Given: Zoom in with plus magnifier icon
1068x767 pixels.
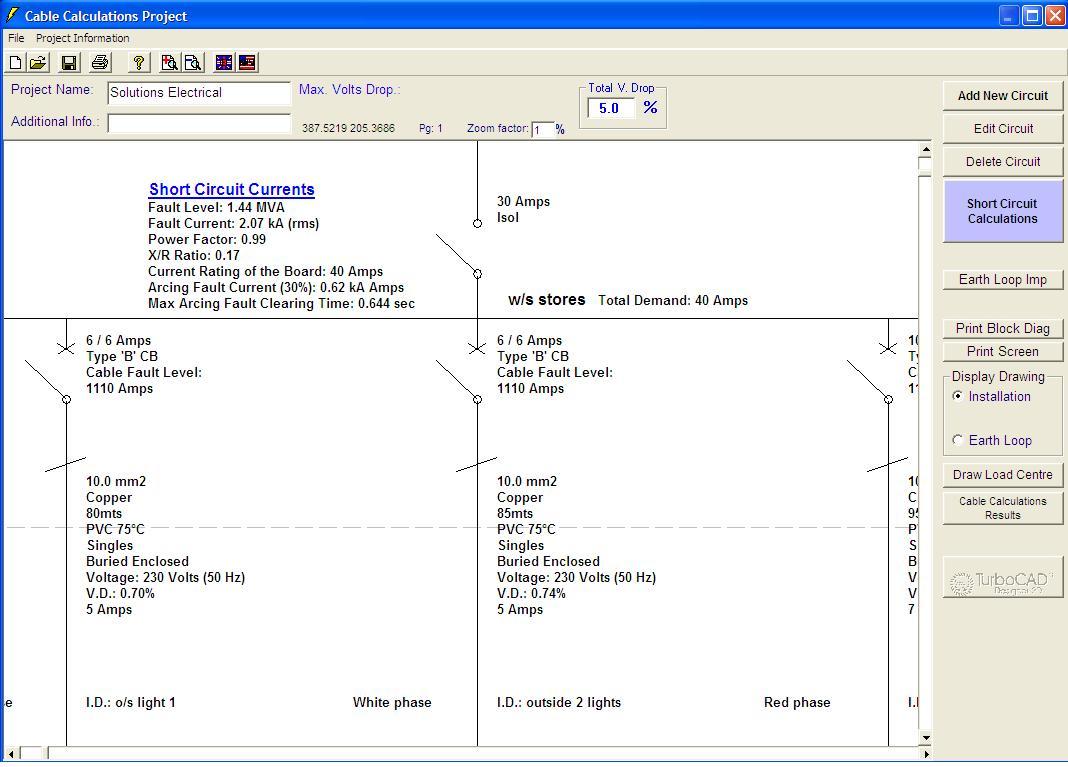Looking at the screenshot, I should pos(169,63).
